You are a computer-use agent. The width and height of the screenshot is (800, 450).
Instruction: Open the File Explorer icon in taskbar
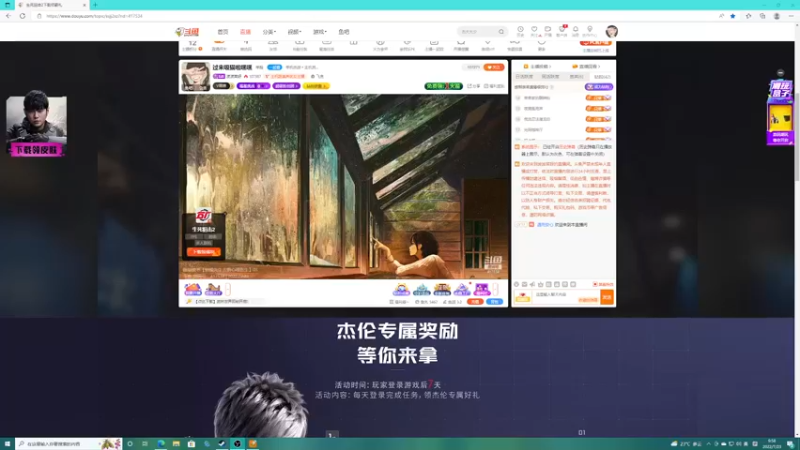click(176, 444)
